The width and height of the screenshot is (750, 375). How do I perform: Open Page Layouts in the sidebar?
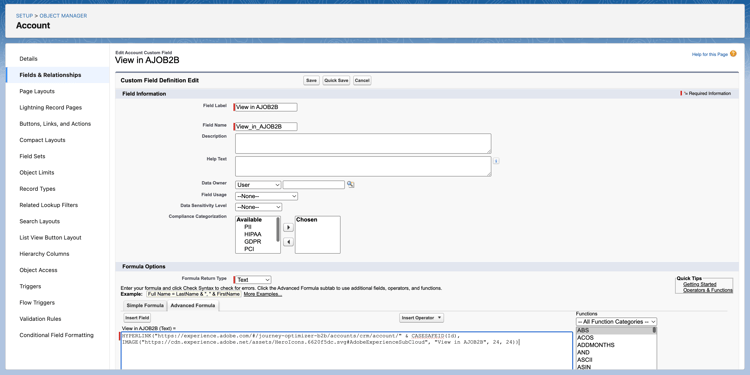pyautogui.click(x=37, y=91)
